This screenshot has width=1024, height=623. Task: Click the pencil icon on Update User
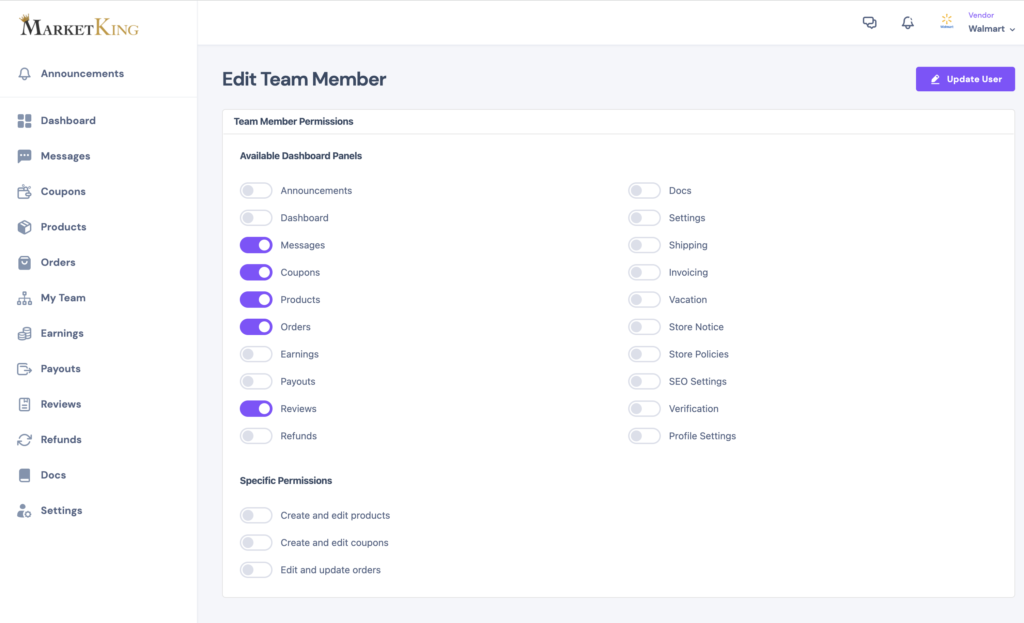tap(935, 79)
